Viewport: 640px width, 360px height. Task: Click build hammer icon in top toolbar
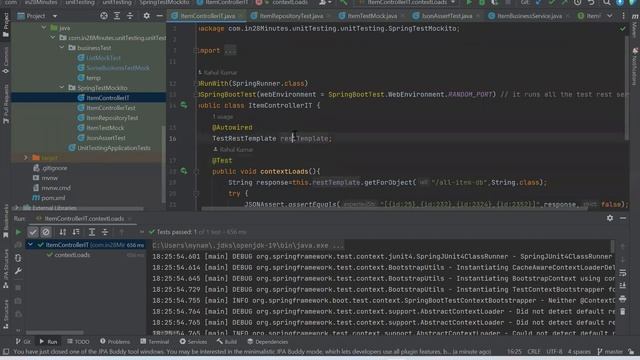coord(343,2)
